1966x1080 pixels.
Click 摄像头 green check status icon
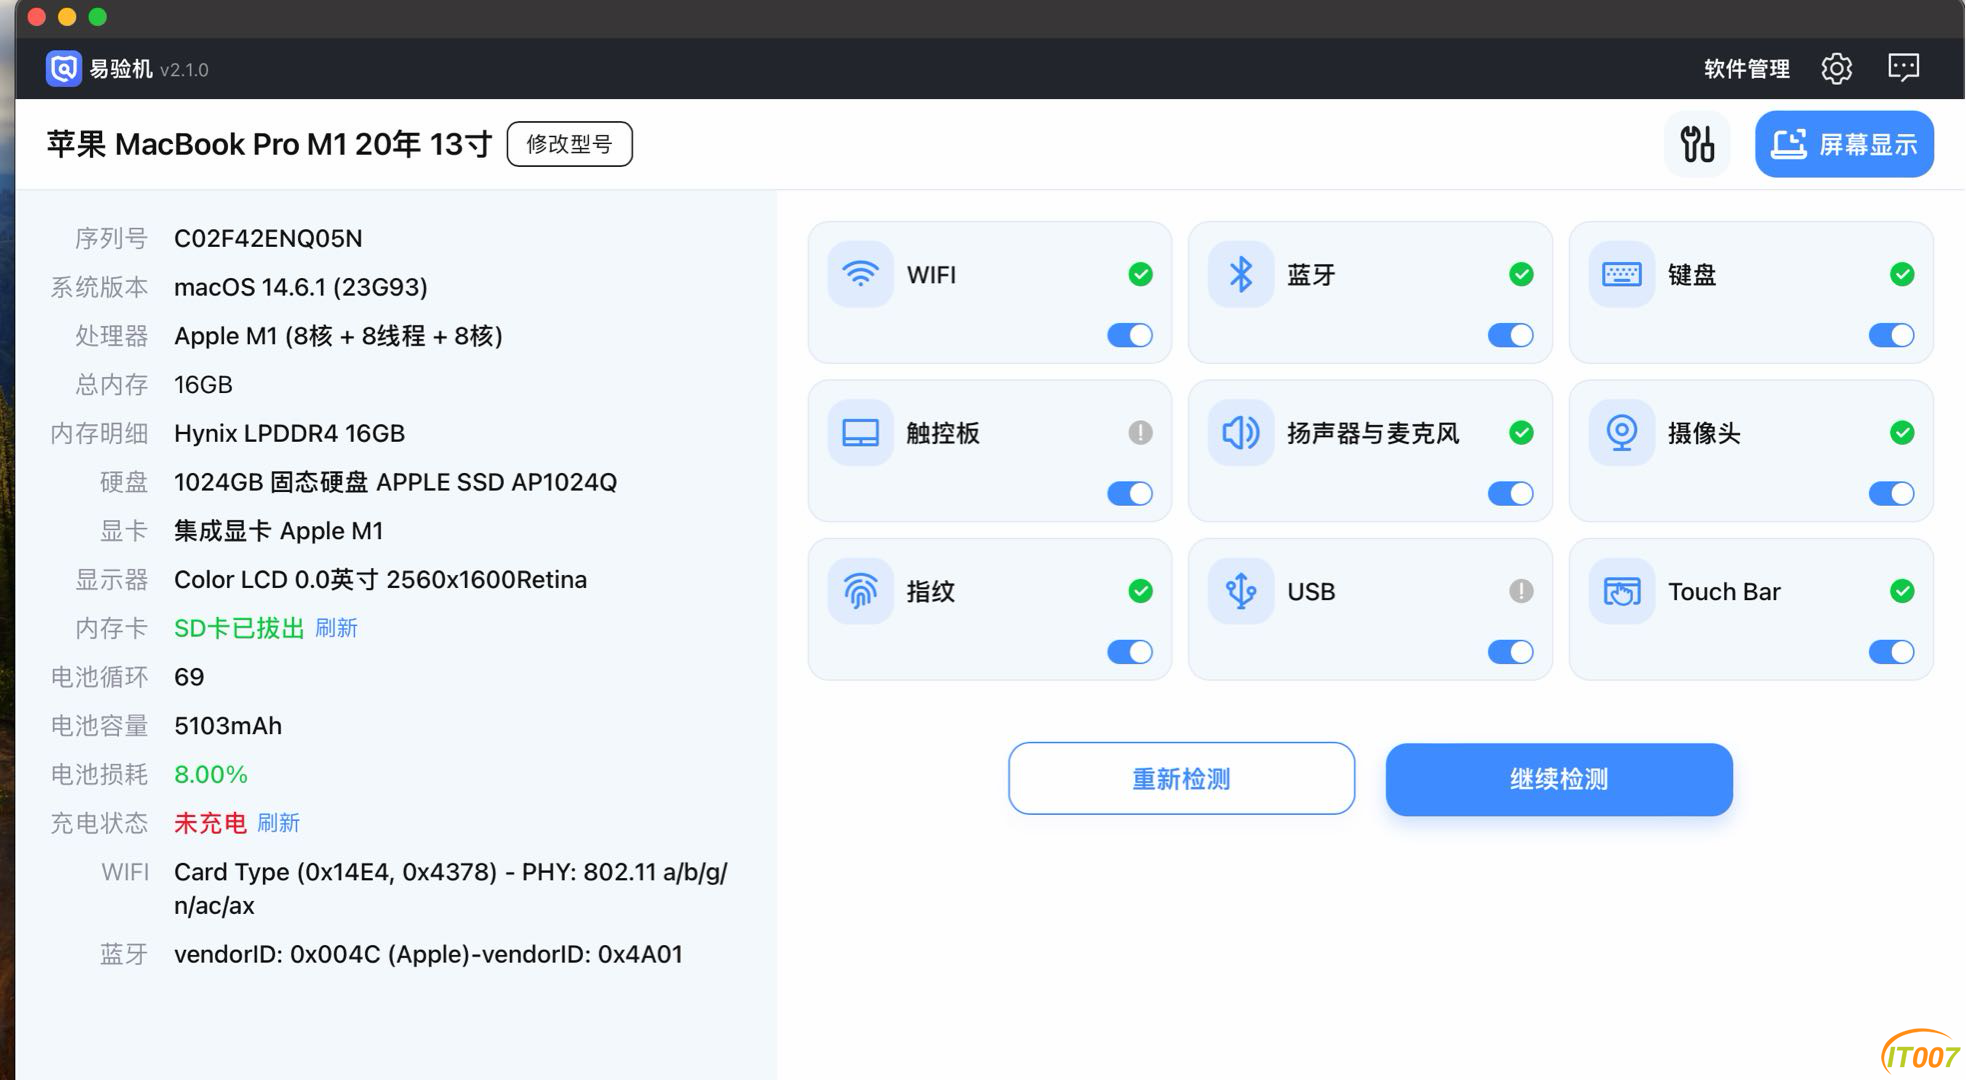tap(1902, 432)
